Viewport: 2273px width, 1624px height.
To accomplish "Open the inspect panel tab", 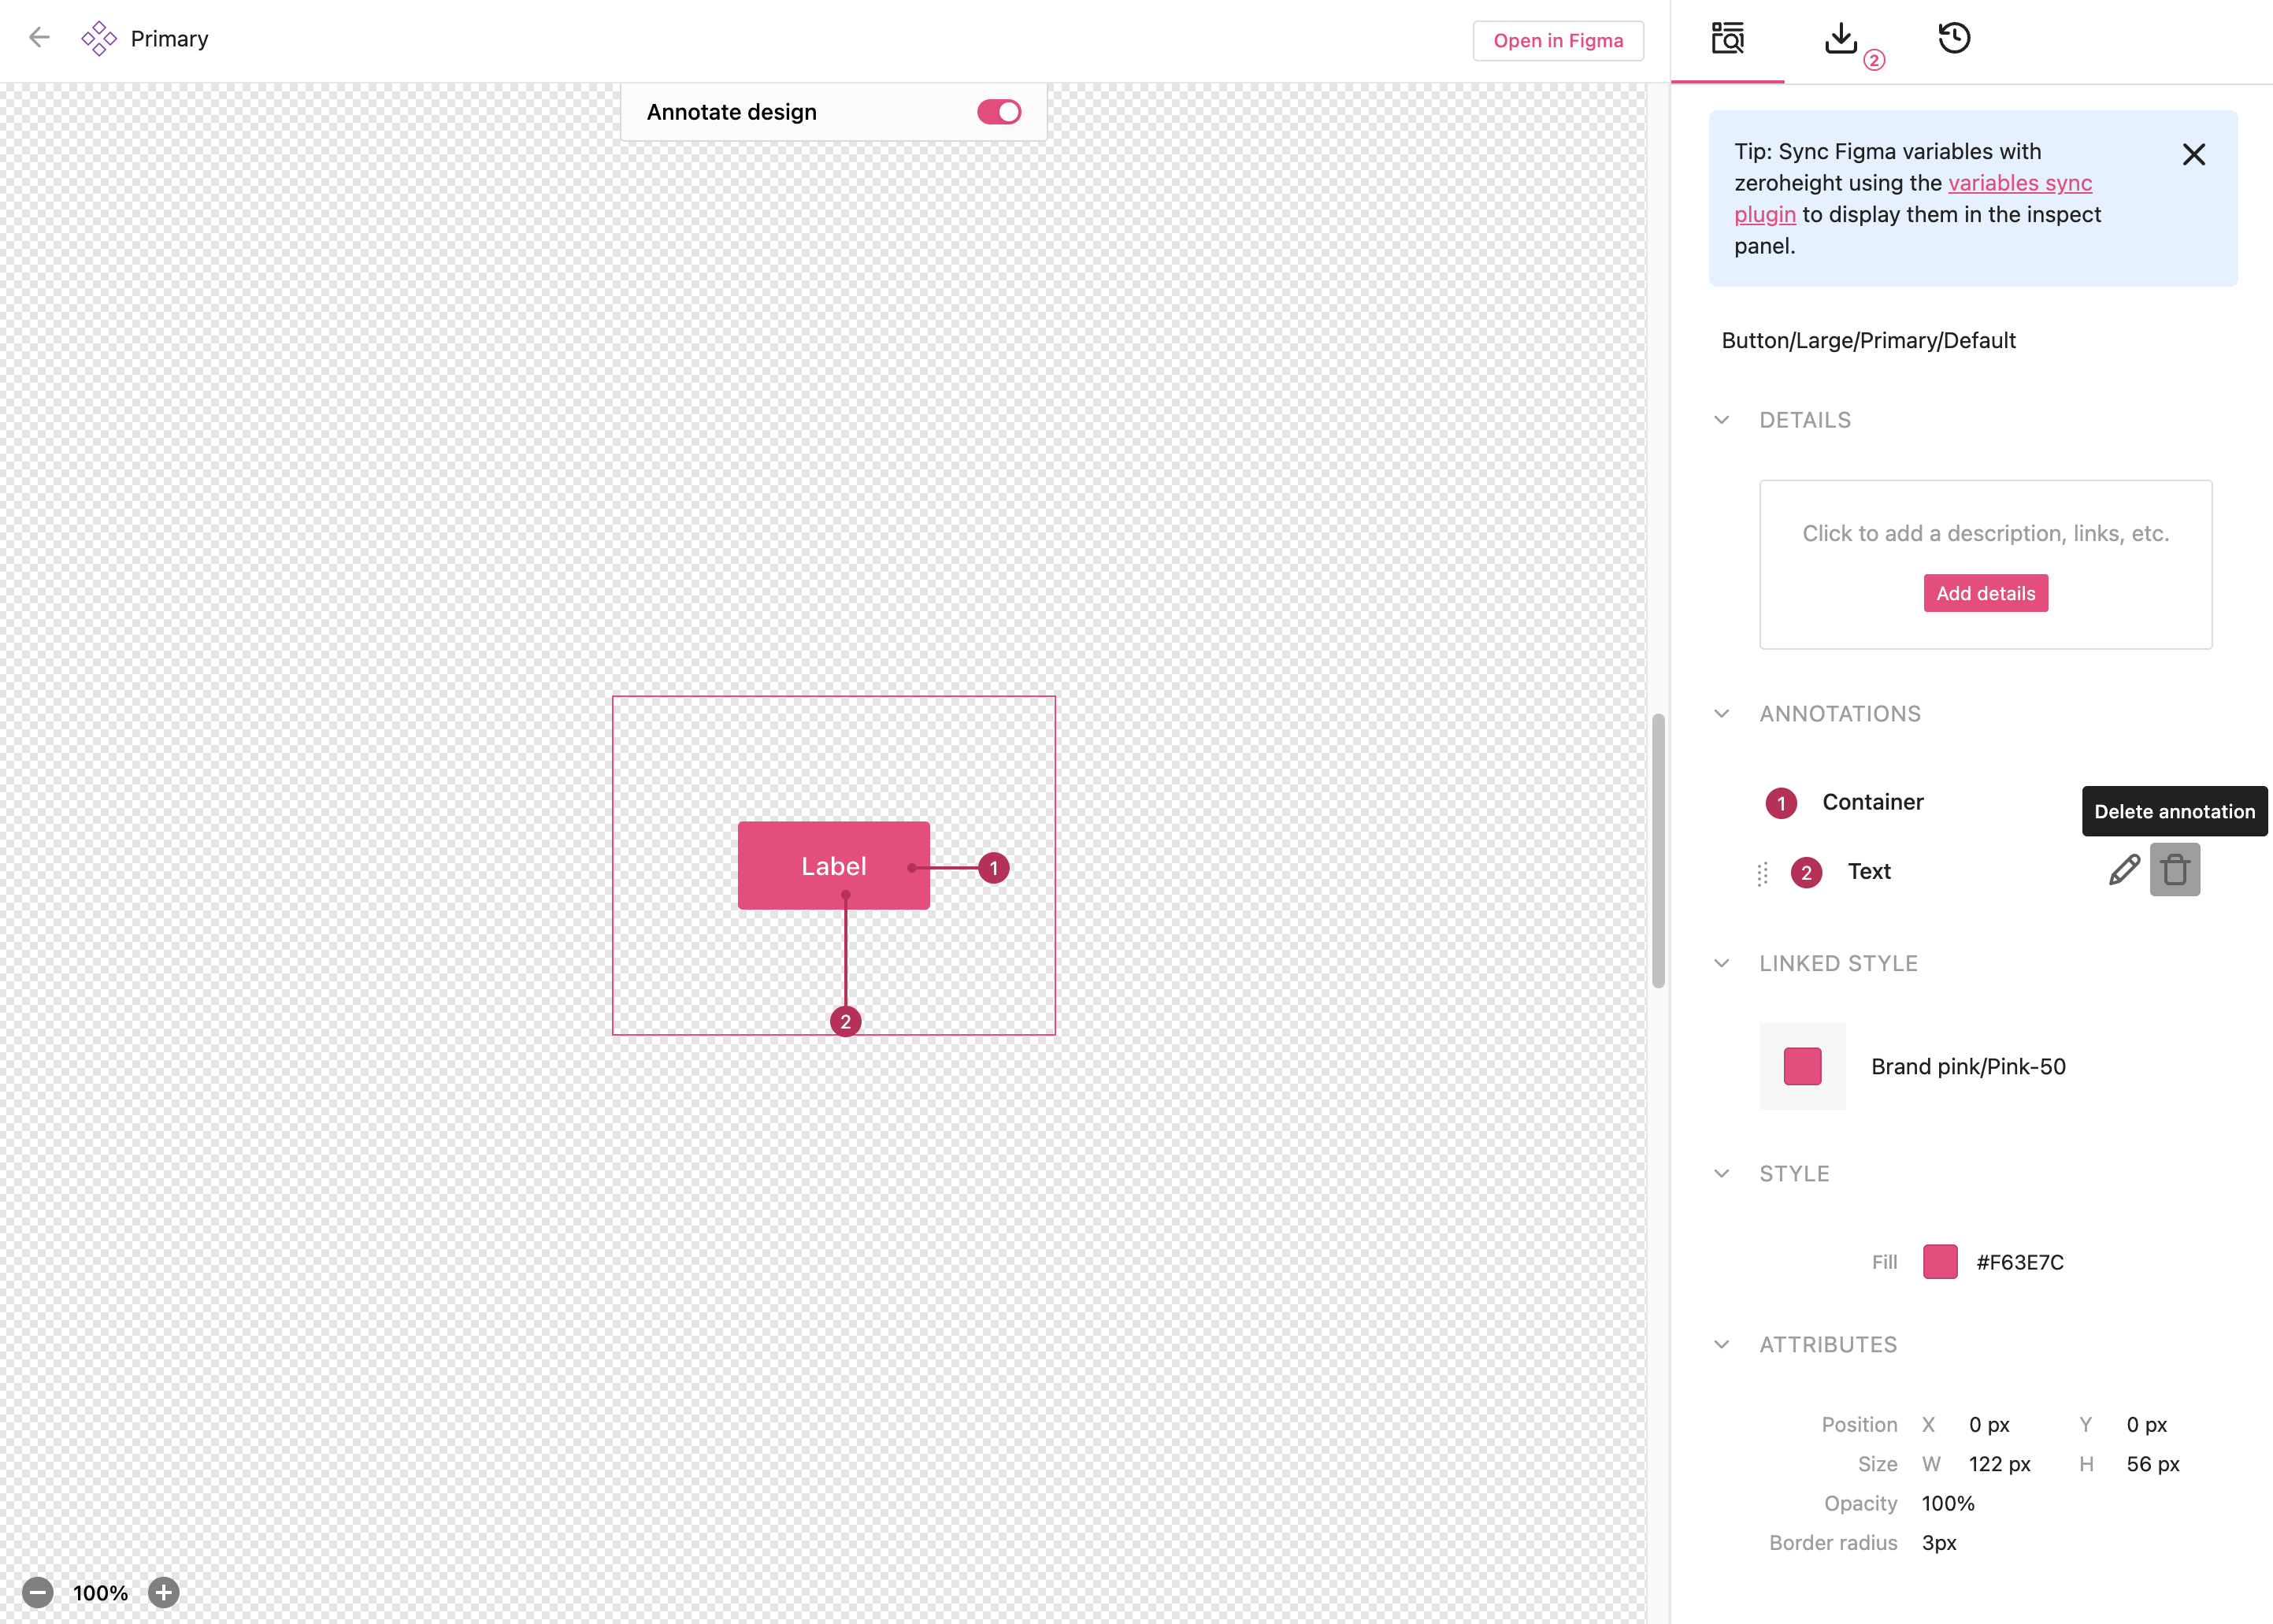I will tap(1727, 39).
